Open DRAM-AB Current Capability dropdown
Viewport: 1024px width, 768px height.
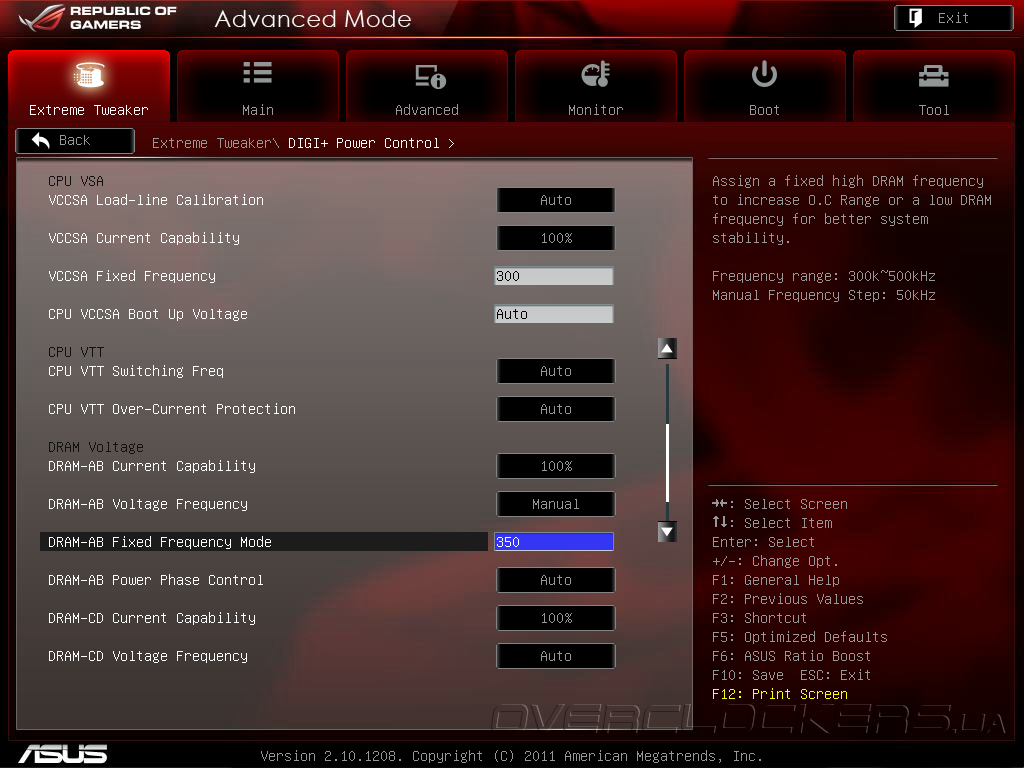click(556, 466)
